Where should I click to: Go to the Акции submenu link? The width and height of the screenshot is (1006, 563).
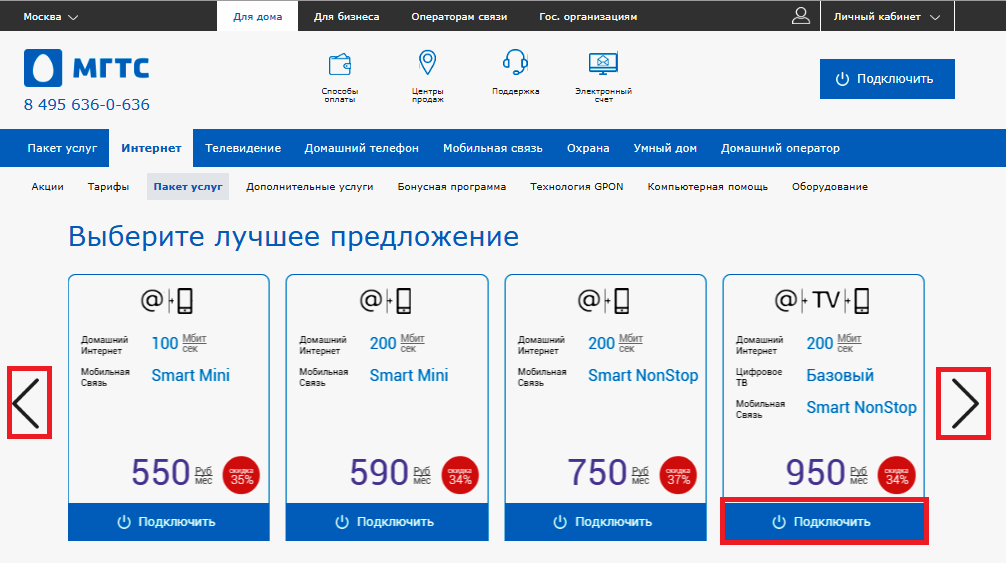pyautogui.click(x=47, y=187)
